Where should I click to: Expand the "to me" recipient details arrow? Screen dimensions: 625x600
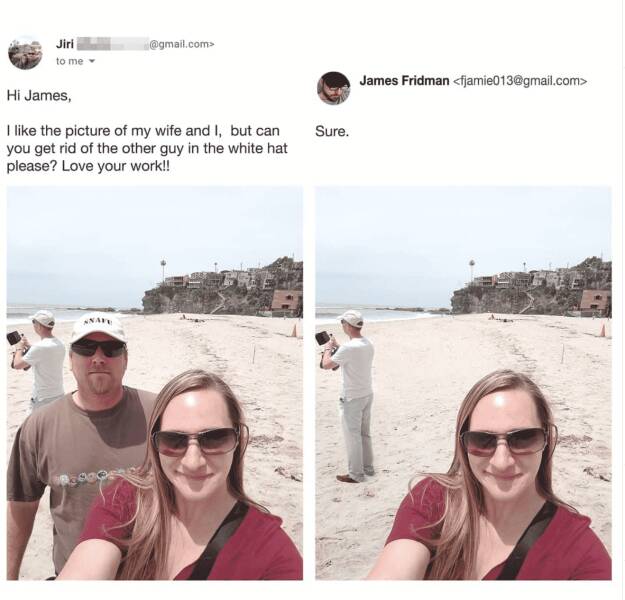[x=92, y=61]
